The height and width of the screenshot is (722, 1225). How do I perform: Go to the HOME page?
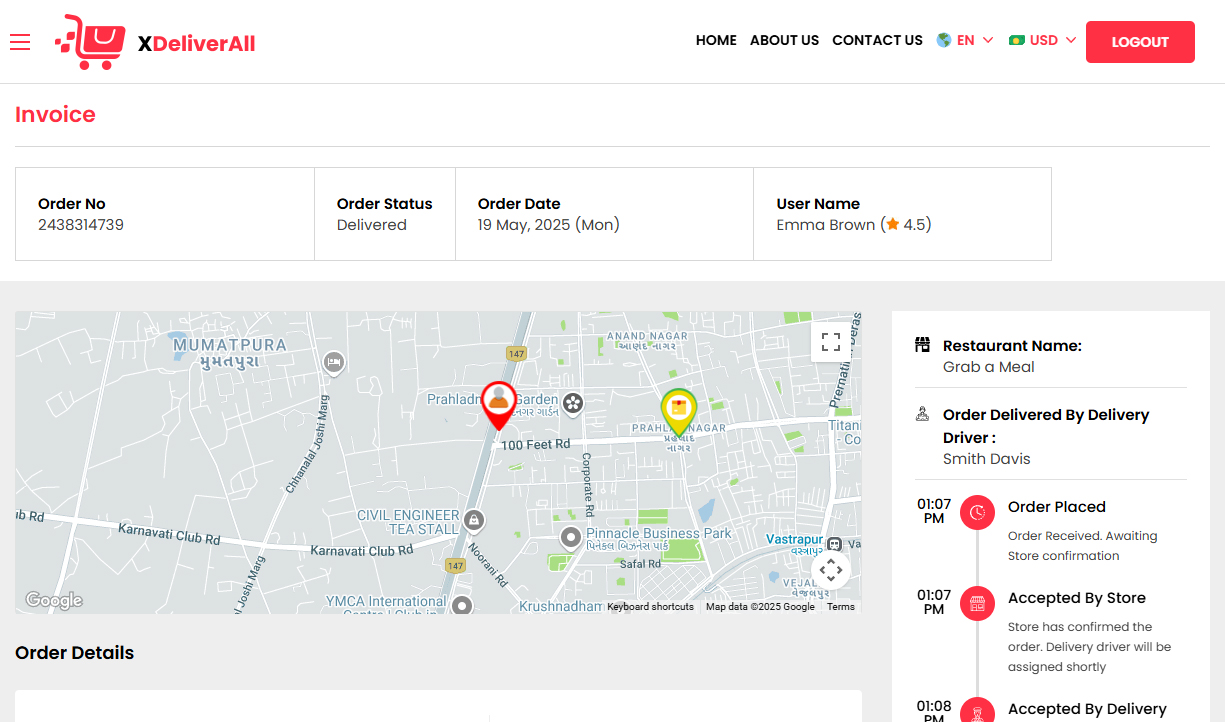tap(716, 41)
